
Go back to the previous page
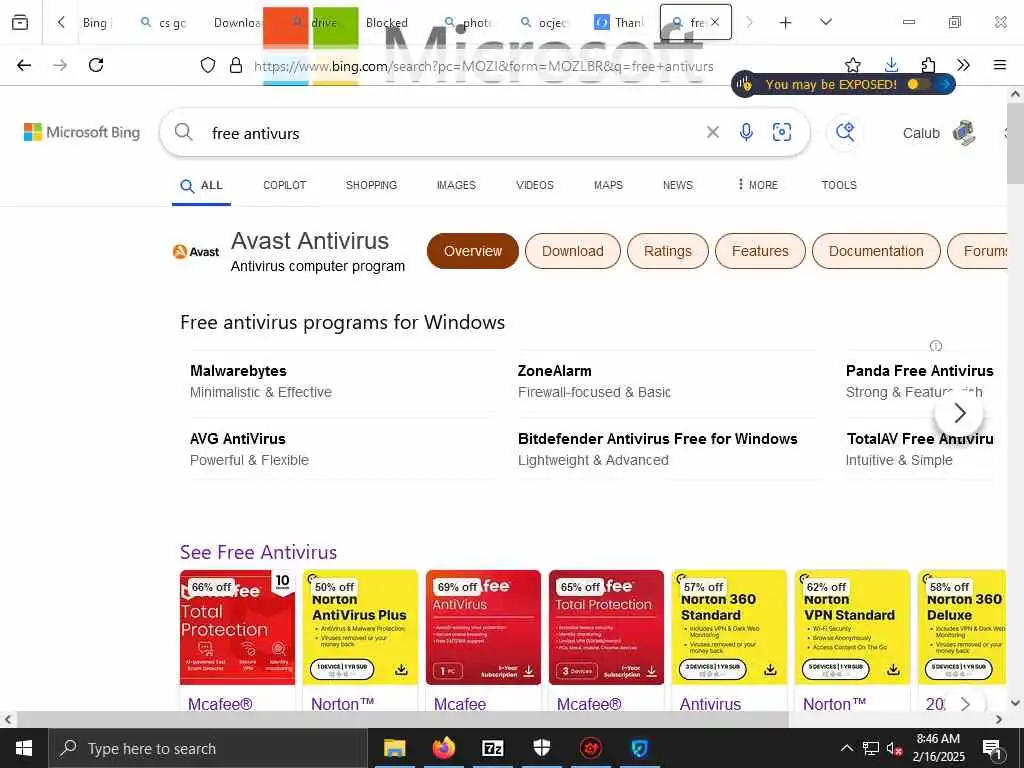coord(24,65)
